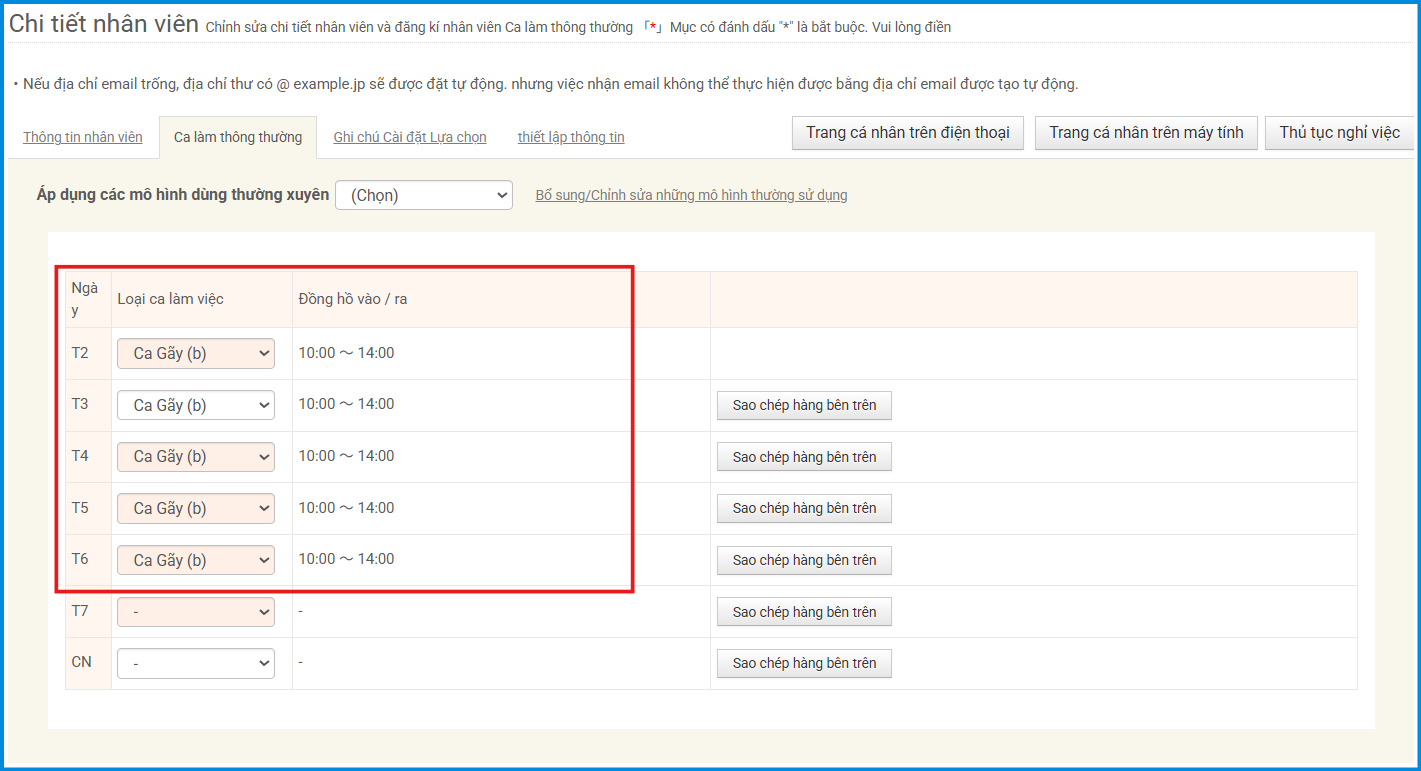
Task: Open shift type dropdown for T2
Action: [196, 353]
